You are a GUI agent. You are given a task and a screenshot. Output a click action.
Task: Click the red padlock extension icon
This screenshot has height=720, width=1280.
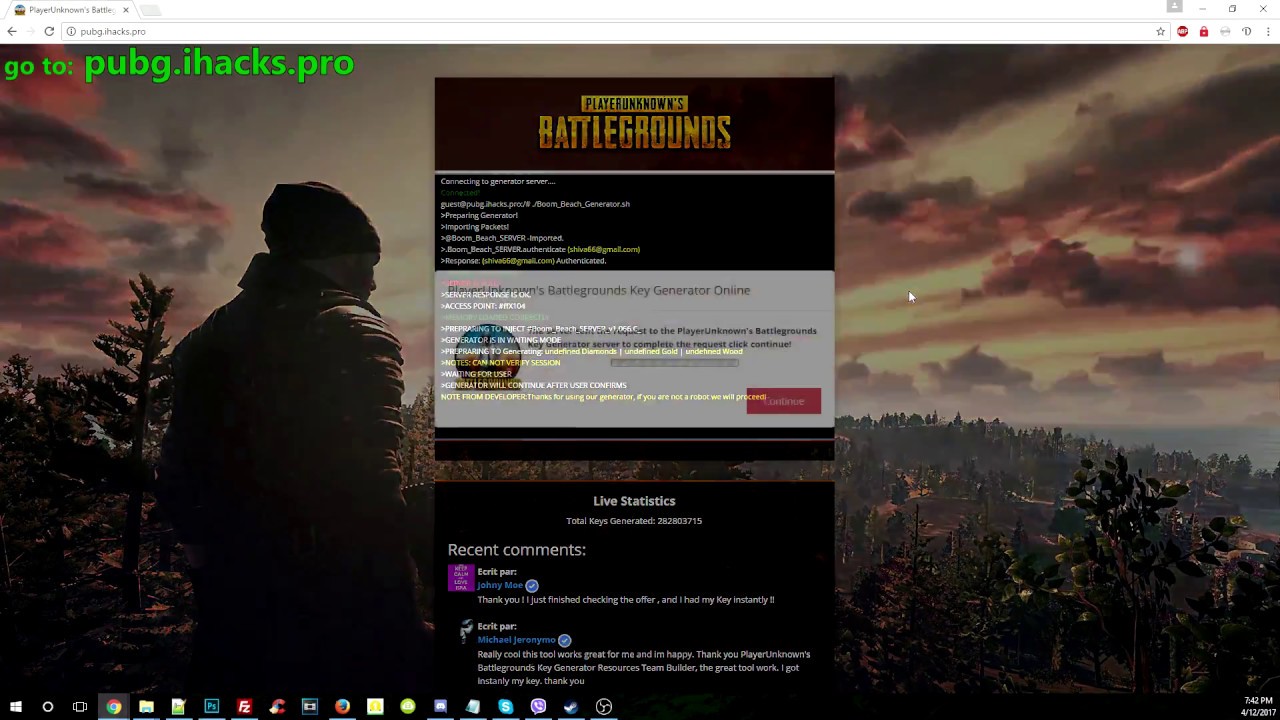pyautogui.click(x=1203, y=31)
